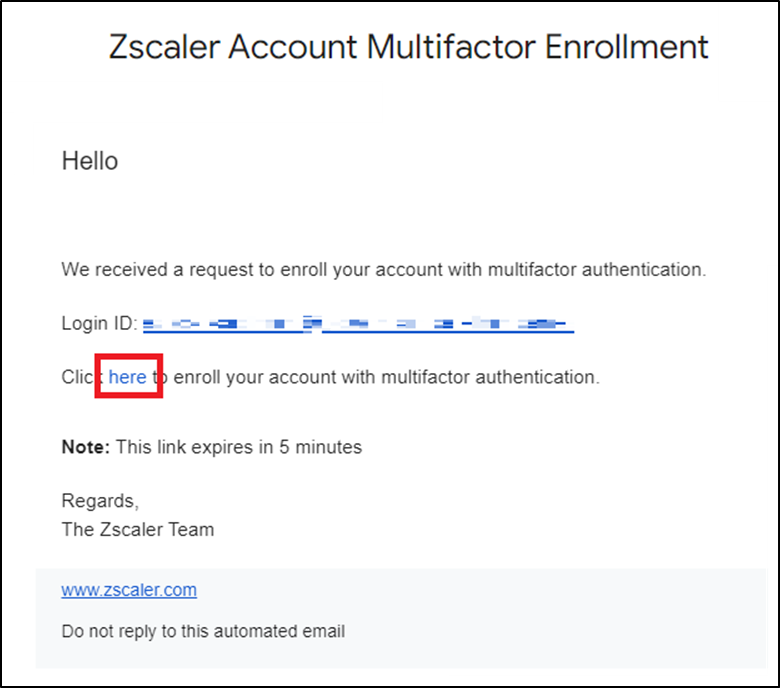Click the blurred Login ID email address
The width and height of the screenshot is (780, 688).
357,324
